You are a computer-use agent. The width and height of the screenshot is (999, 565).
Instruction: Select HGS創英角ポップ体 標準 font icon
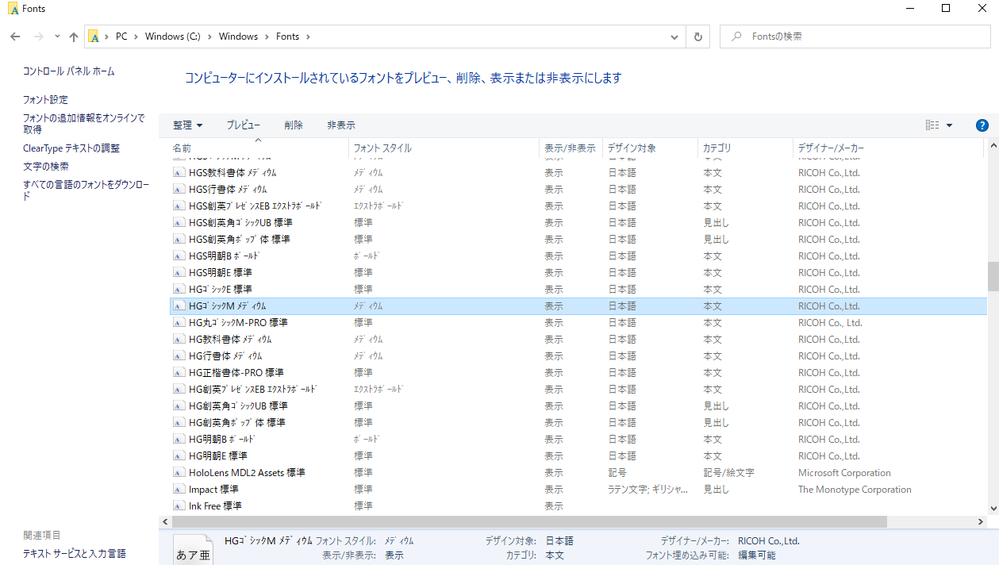coord(179,240)
